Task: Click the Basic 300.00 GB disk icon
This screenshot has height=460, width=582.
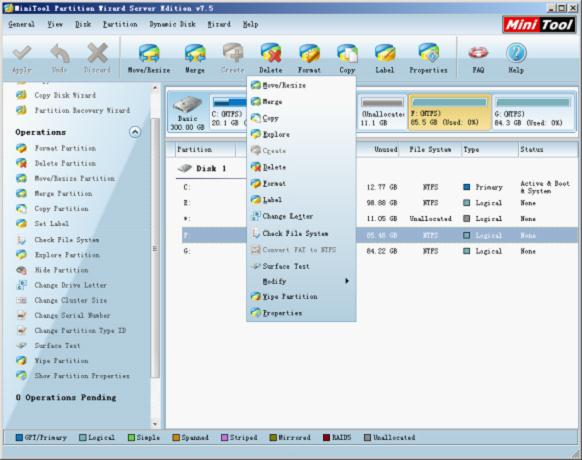Action: point(187,112)
